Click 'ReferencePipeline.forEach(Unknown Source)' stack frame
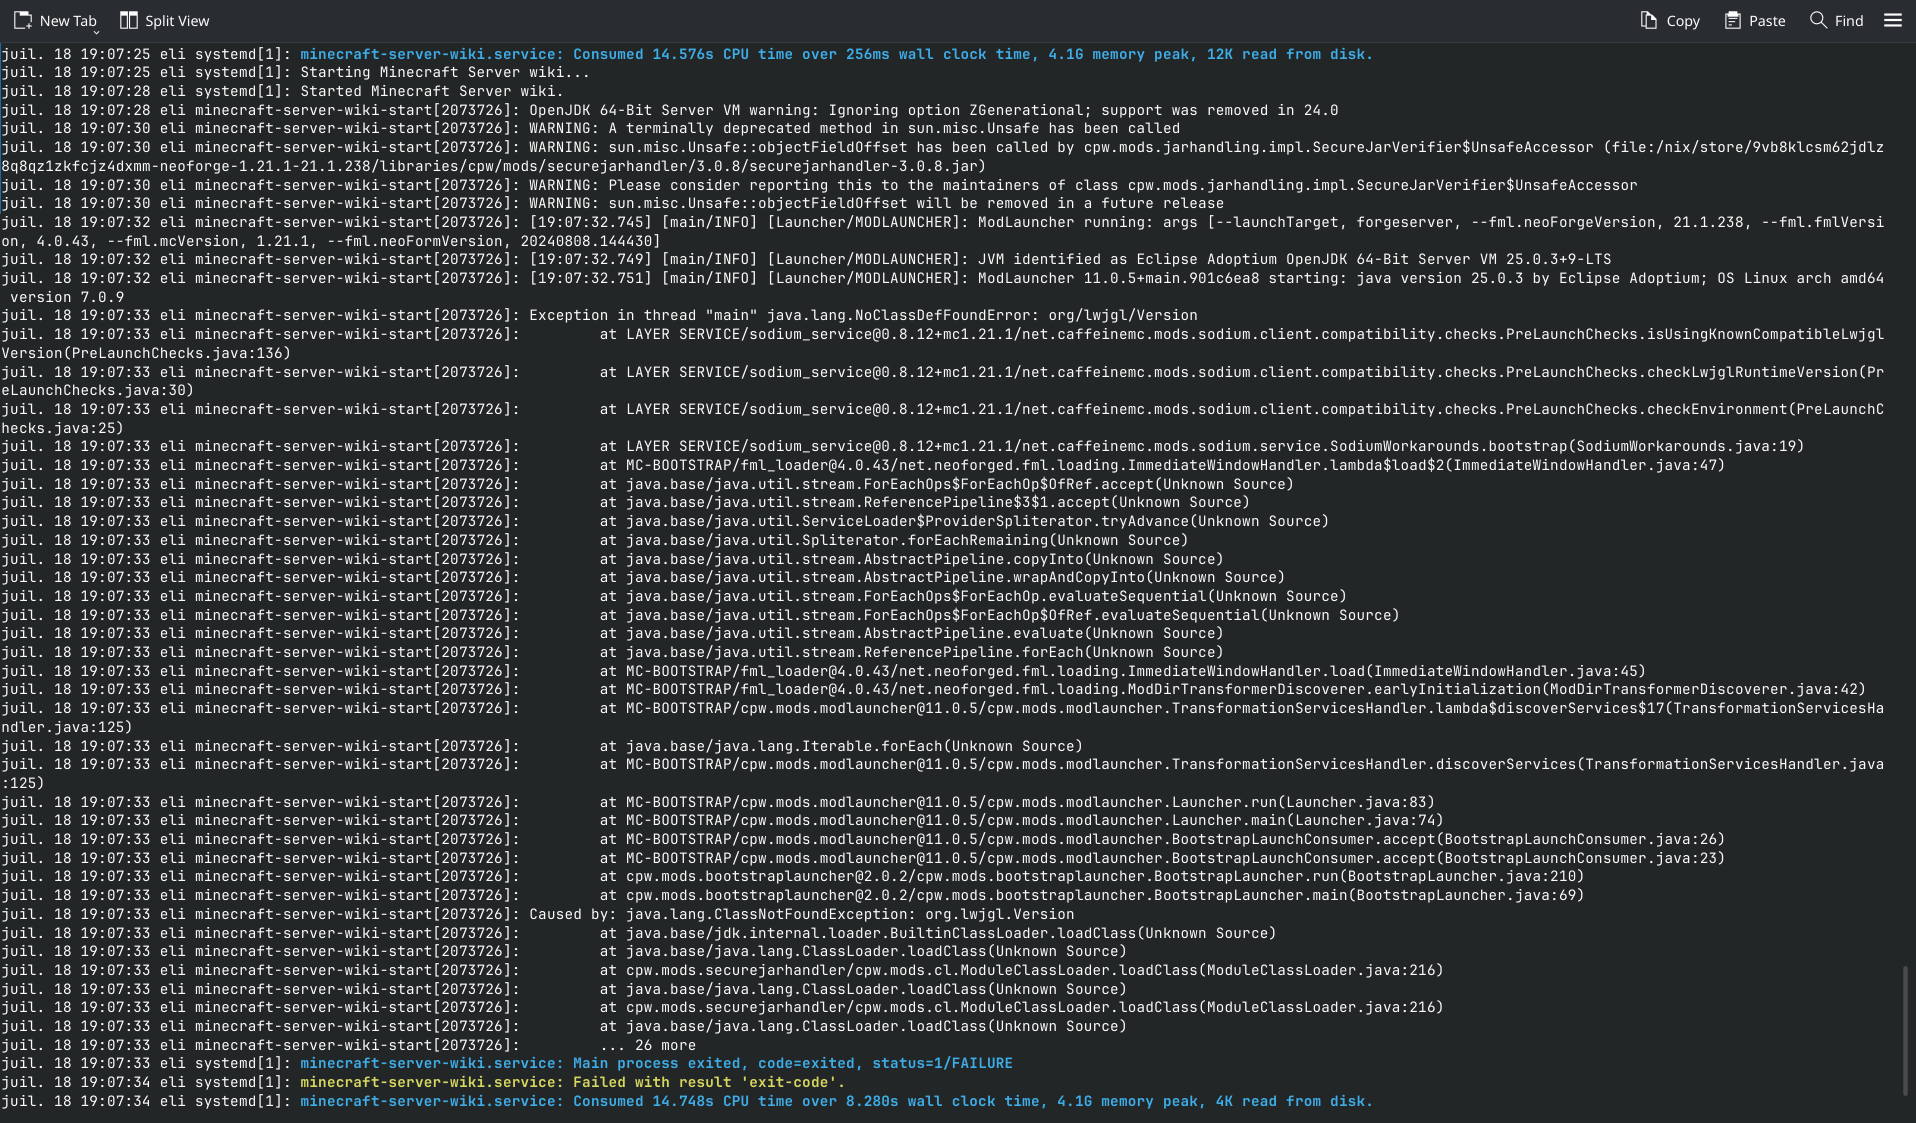This screenshot has height=1123, width=1916. tap(1043, 652)
